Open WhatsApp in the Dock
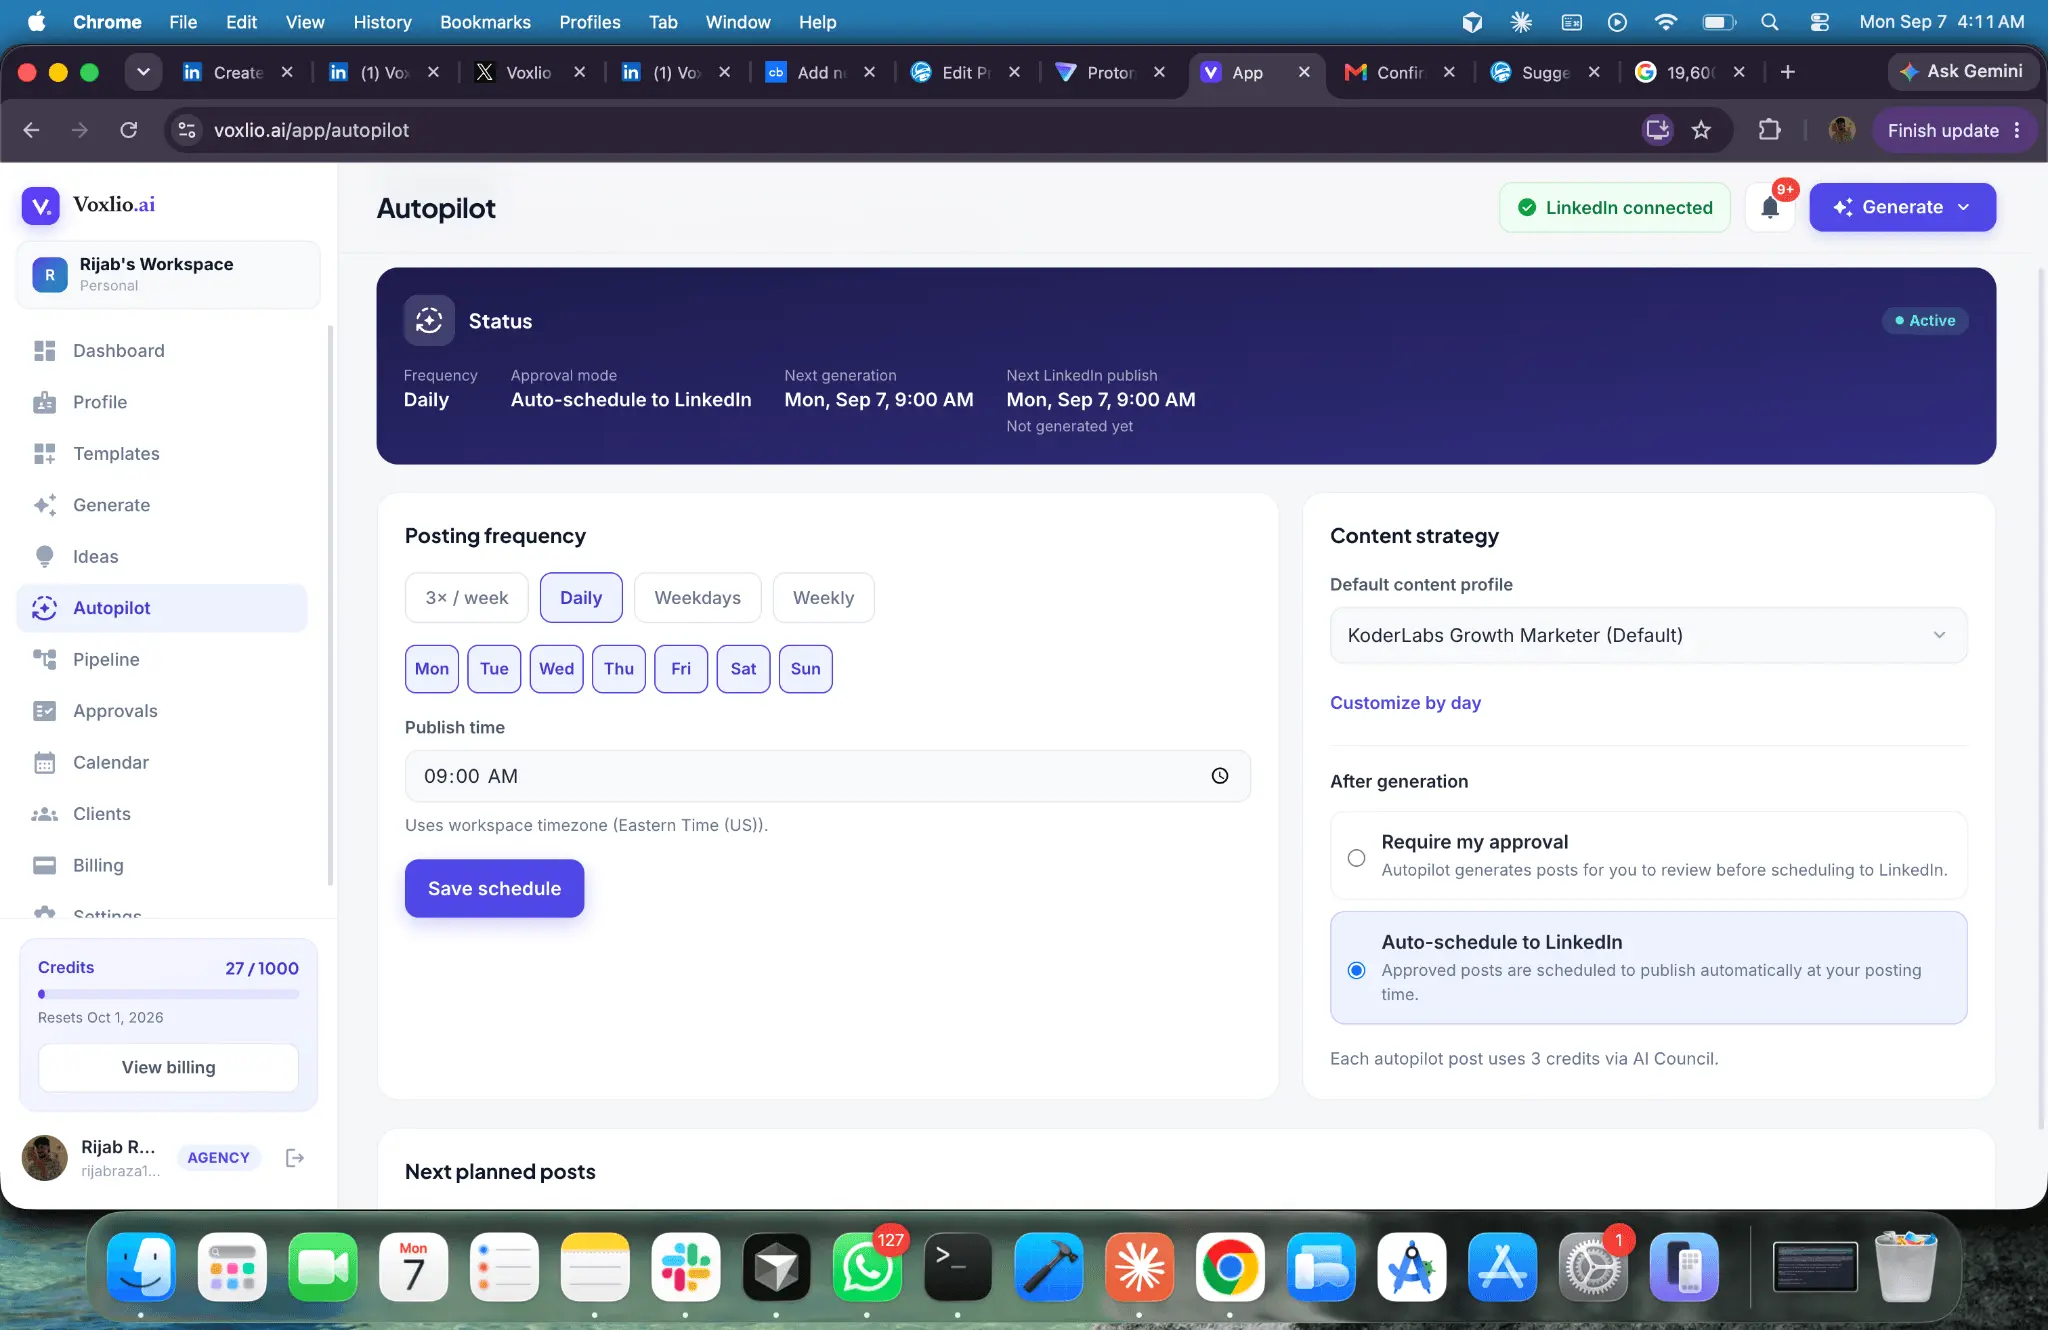Image resolution: width=2048 pixels, height=1330 pixels. coord(866,1266)
